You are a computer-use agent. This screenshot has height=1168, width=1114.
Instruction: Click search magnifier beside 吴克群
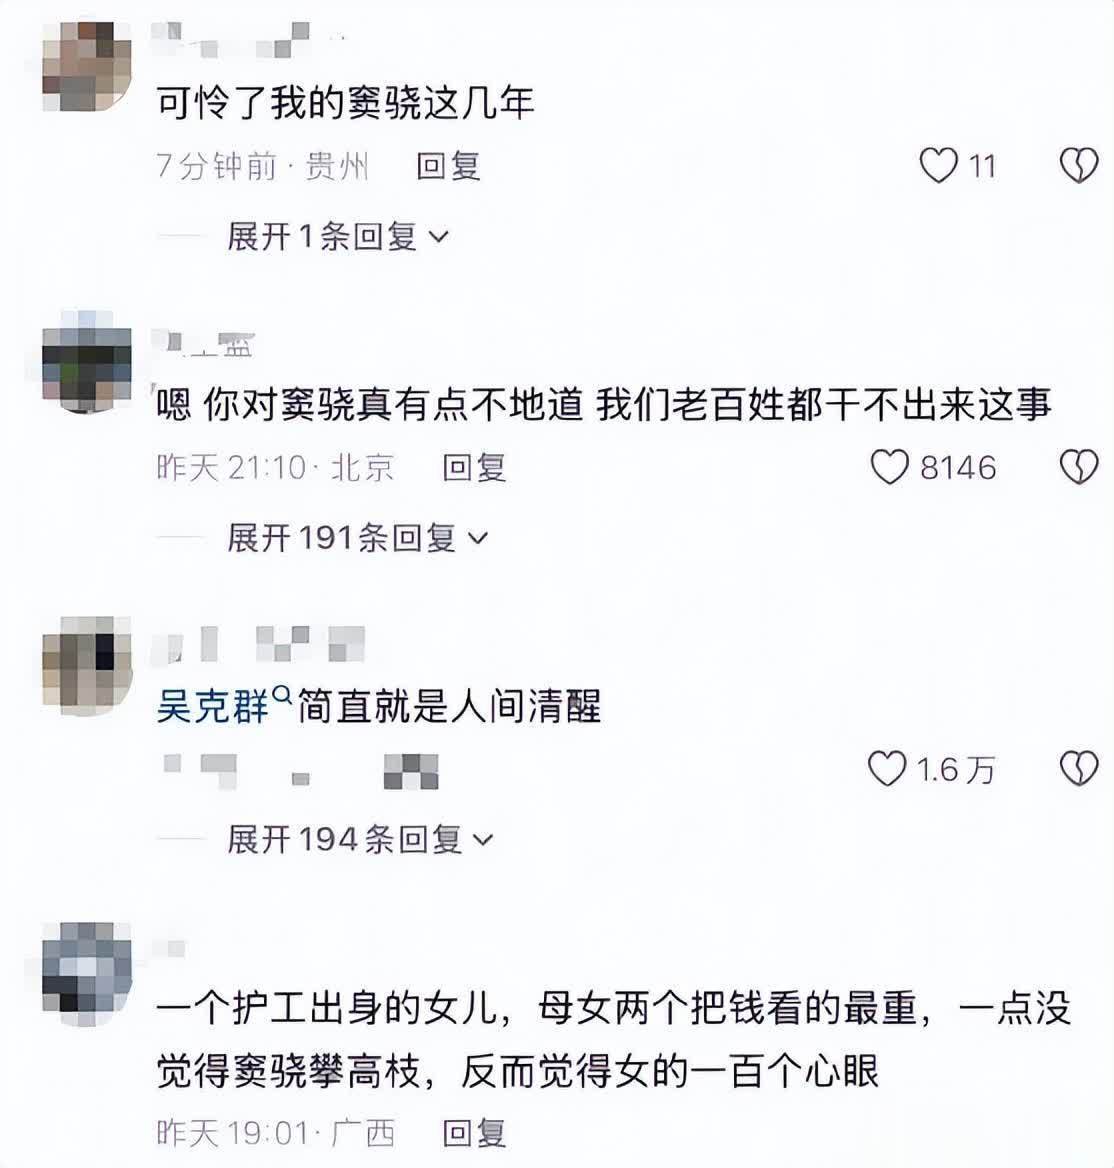[282, 695]
